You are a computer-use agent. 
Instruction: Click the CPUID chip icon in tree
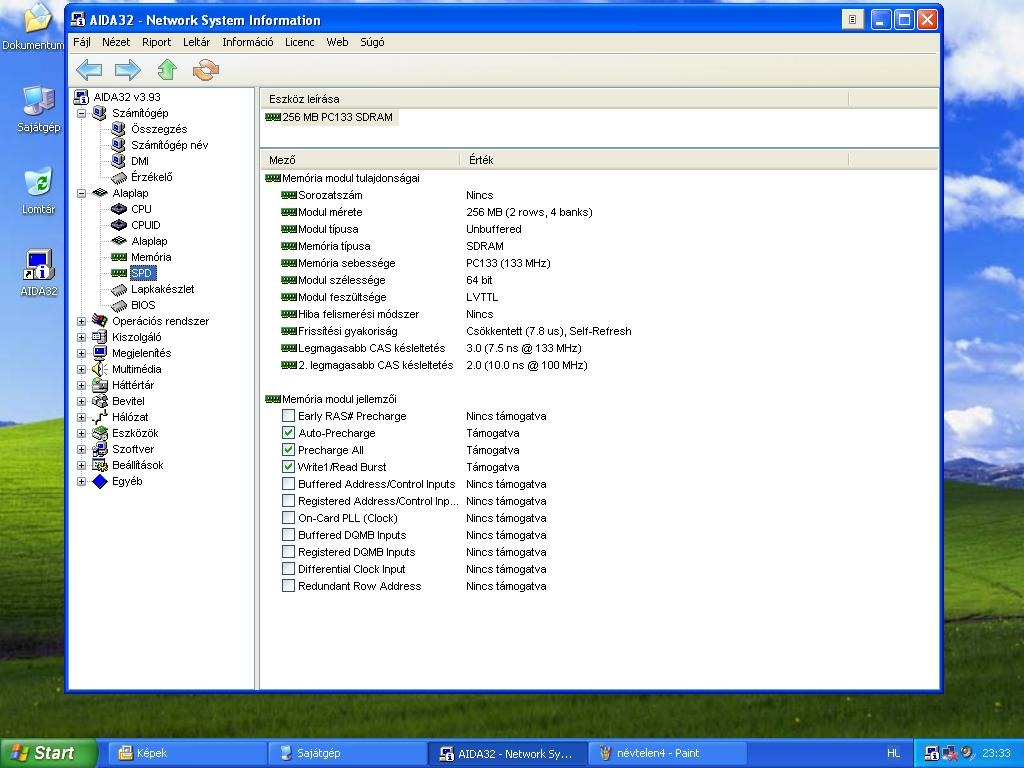[x=119, y=225]
